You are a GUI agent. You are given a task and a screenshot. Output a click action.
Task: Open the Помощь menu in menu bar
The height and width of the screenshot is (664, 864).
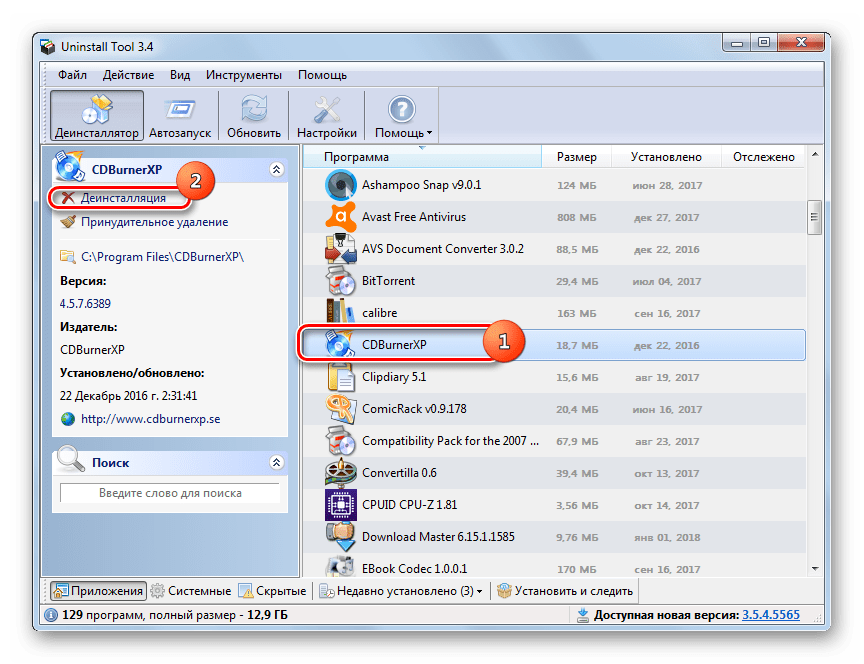tap(322, 75)
